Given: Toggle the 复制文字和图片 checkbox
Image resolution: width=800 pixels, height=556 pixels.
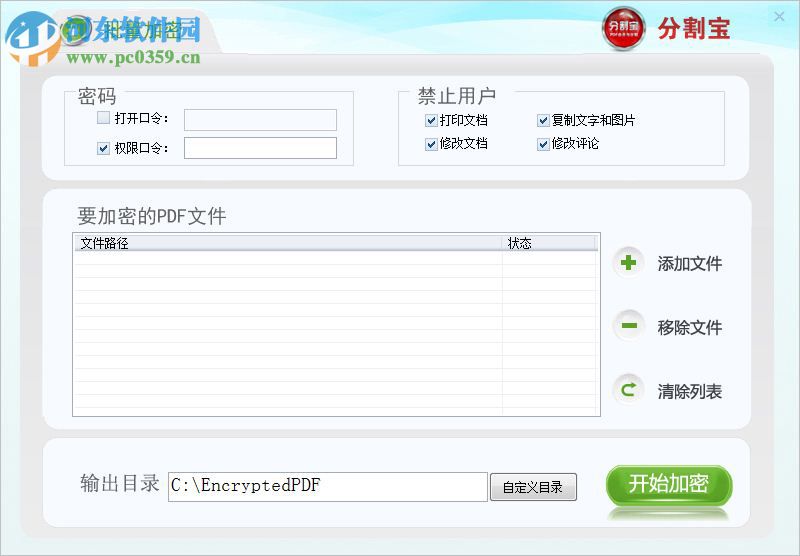Looking at the screenshot, I should tap(543, 120).
